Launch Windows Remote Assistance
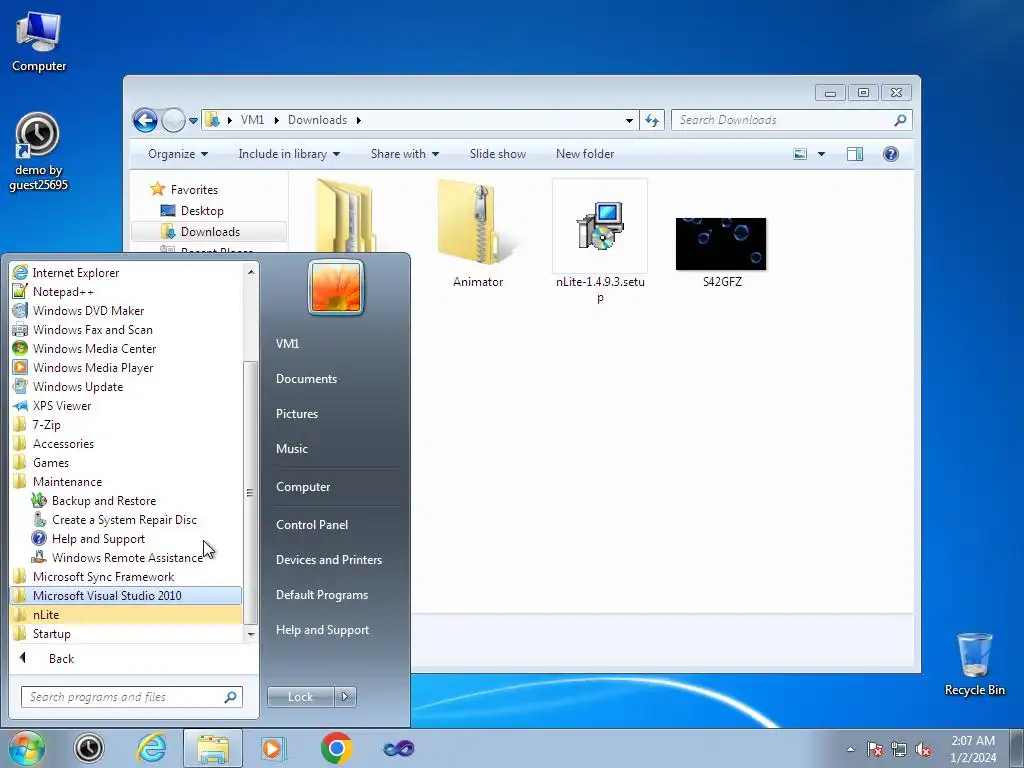1024x768 pixels. pyautogui.click(x=126, y=557)
